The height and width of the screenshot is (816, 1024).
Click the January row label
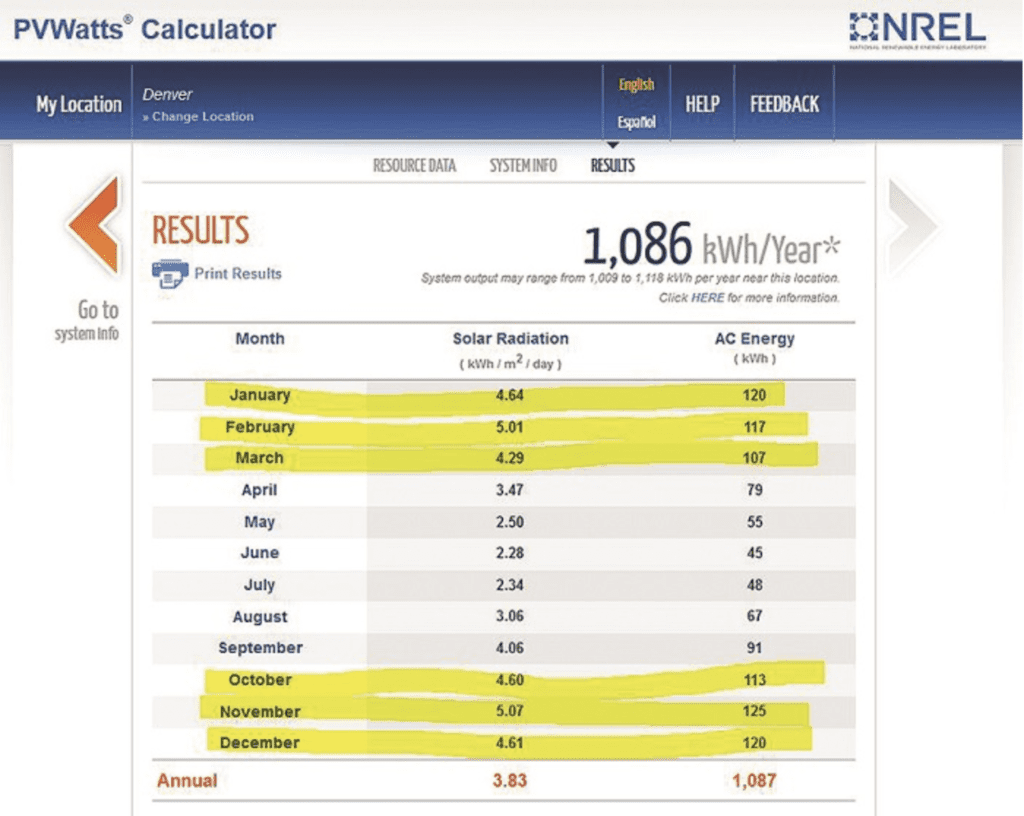point(260,395)
